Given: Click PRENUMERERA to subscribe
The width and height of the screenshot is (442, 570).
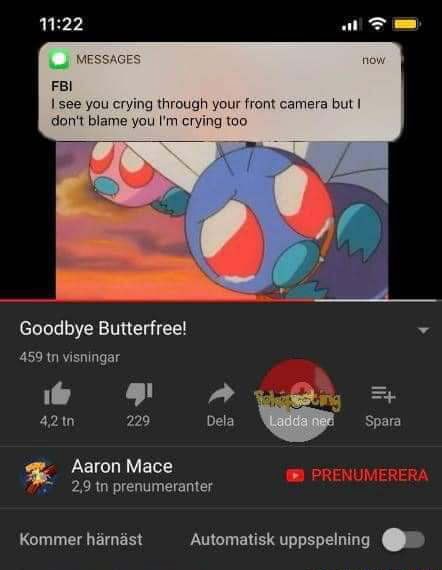Looking at the screenshot, I should point(357,475).
